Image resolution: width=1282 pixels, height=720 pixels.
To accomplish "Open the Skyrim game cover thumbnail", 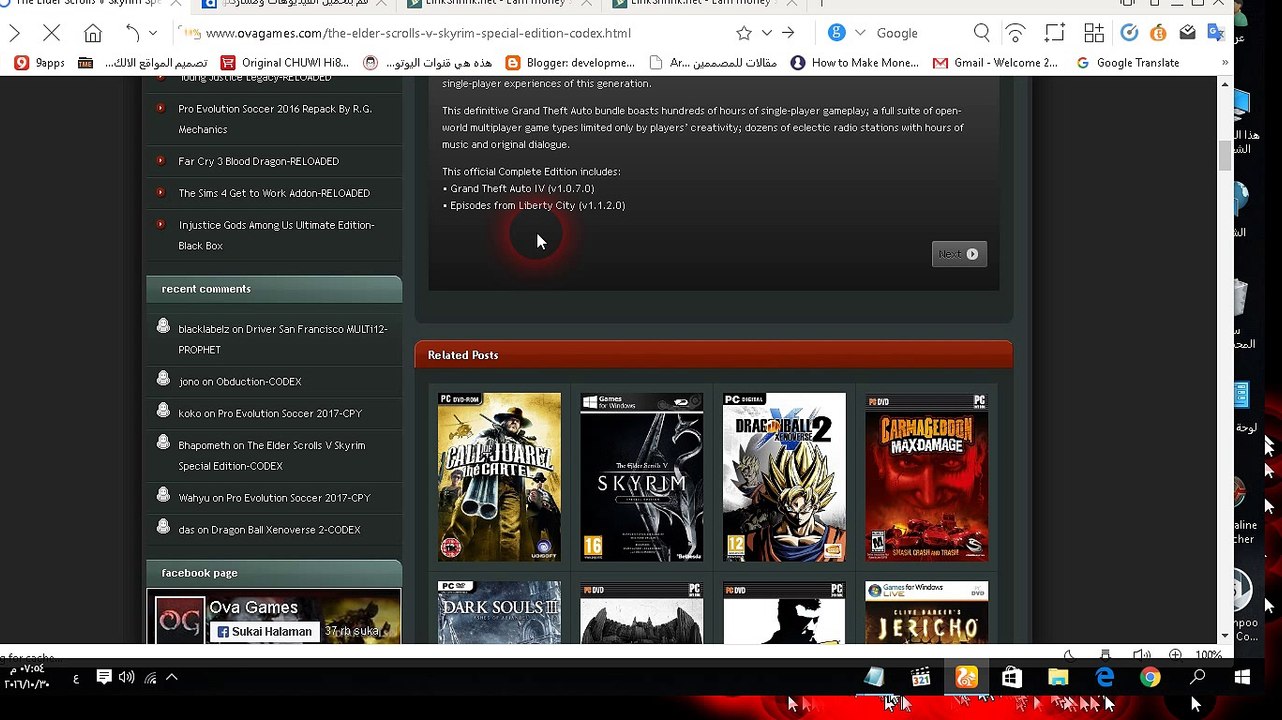I will (x=641, y=477).
